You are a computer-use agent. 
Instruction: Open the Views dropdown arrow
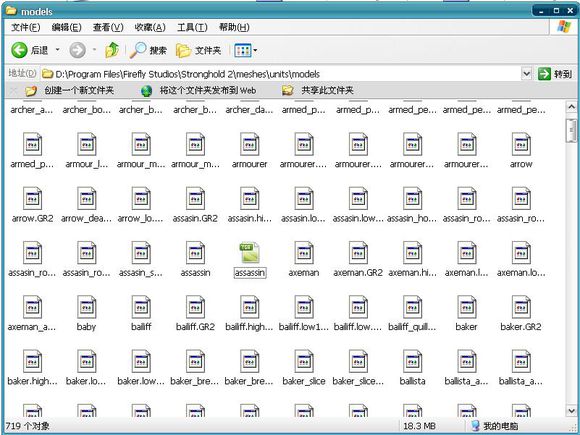pos(255,50)
